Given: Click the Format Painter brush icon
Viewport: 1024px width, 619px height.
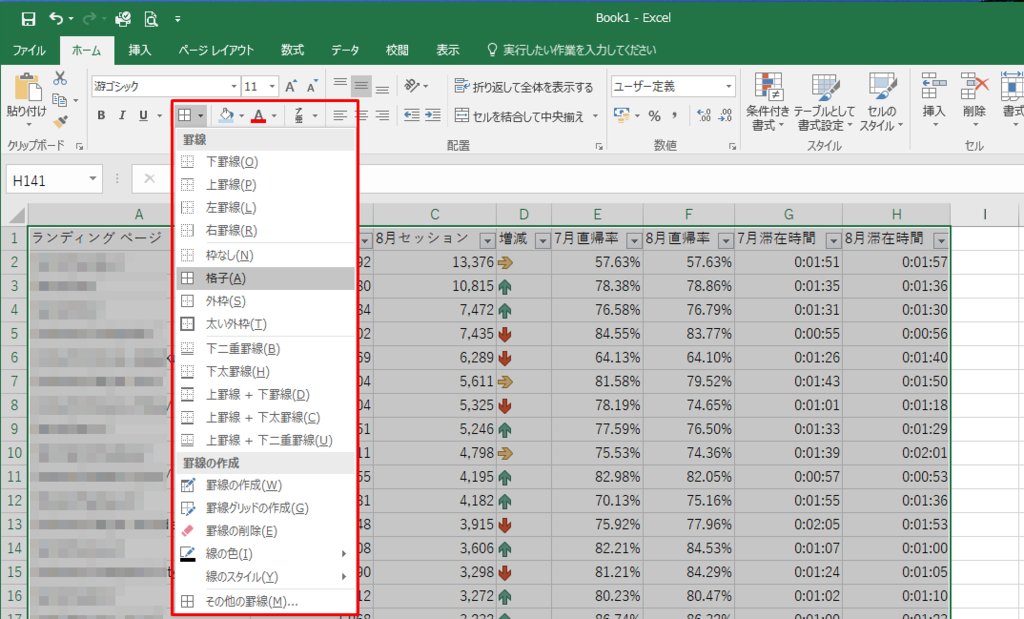Looking at the screenshot, I should pos(60,121).
